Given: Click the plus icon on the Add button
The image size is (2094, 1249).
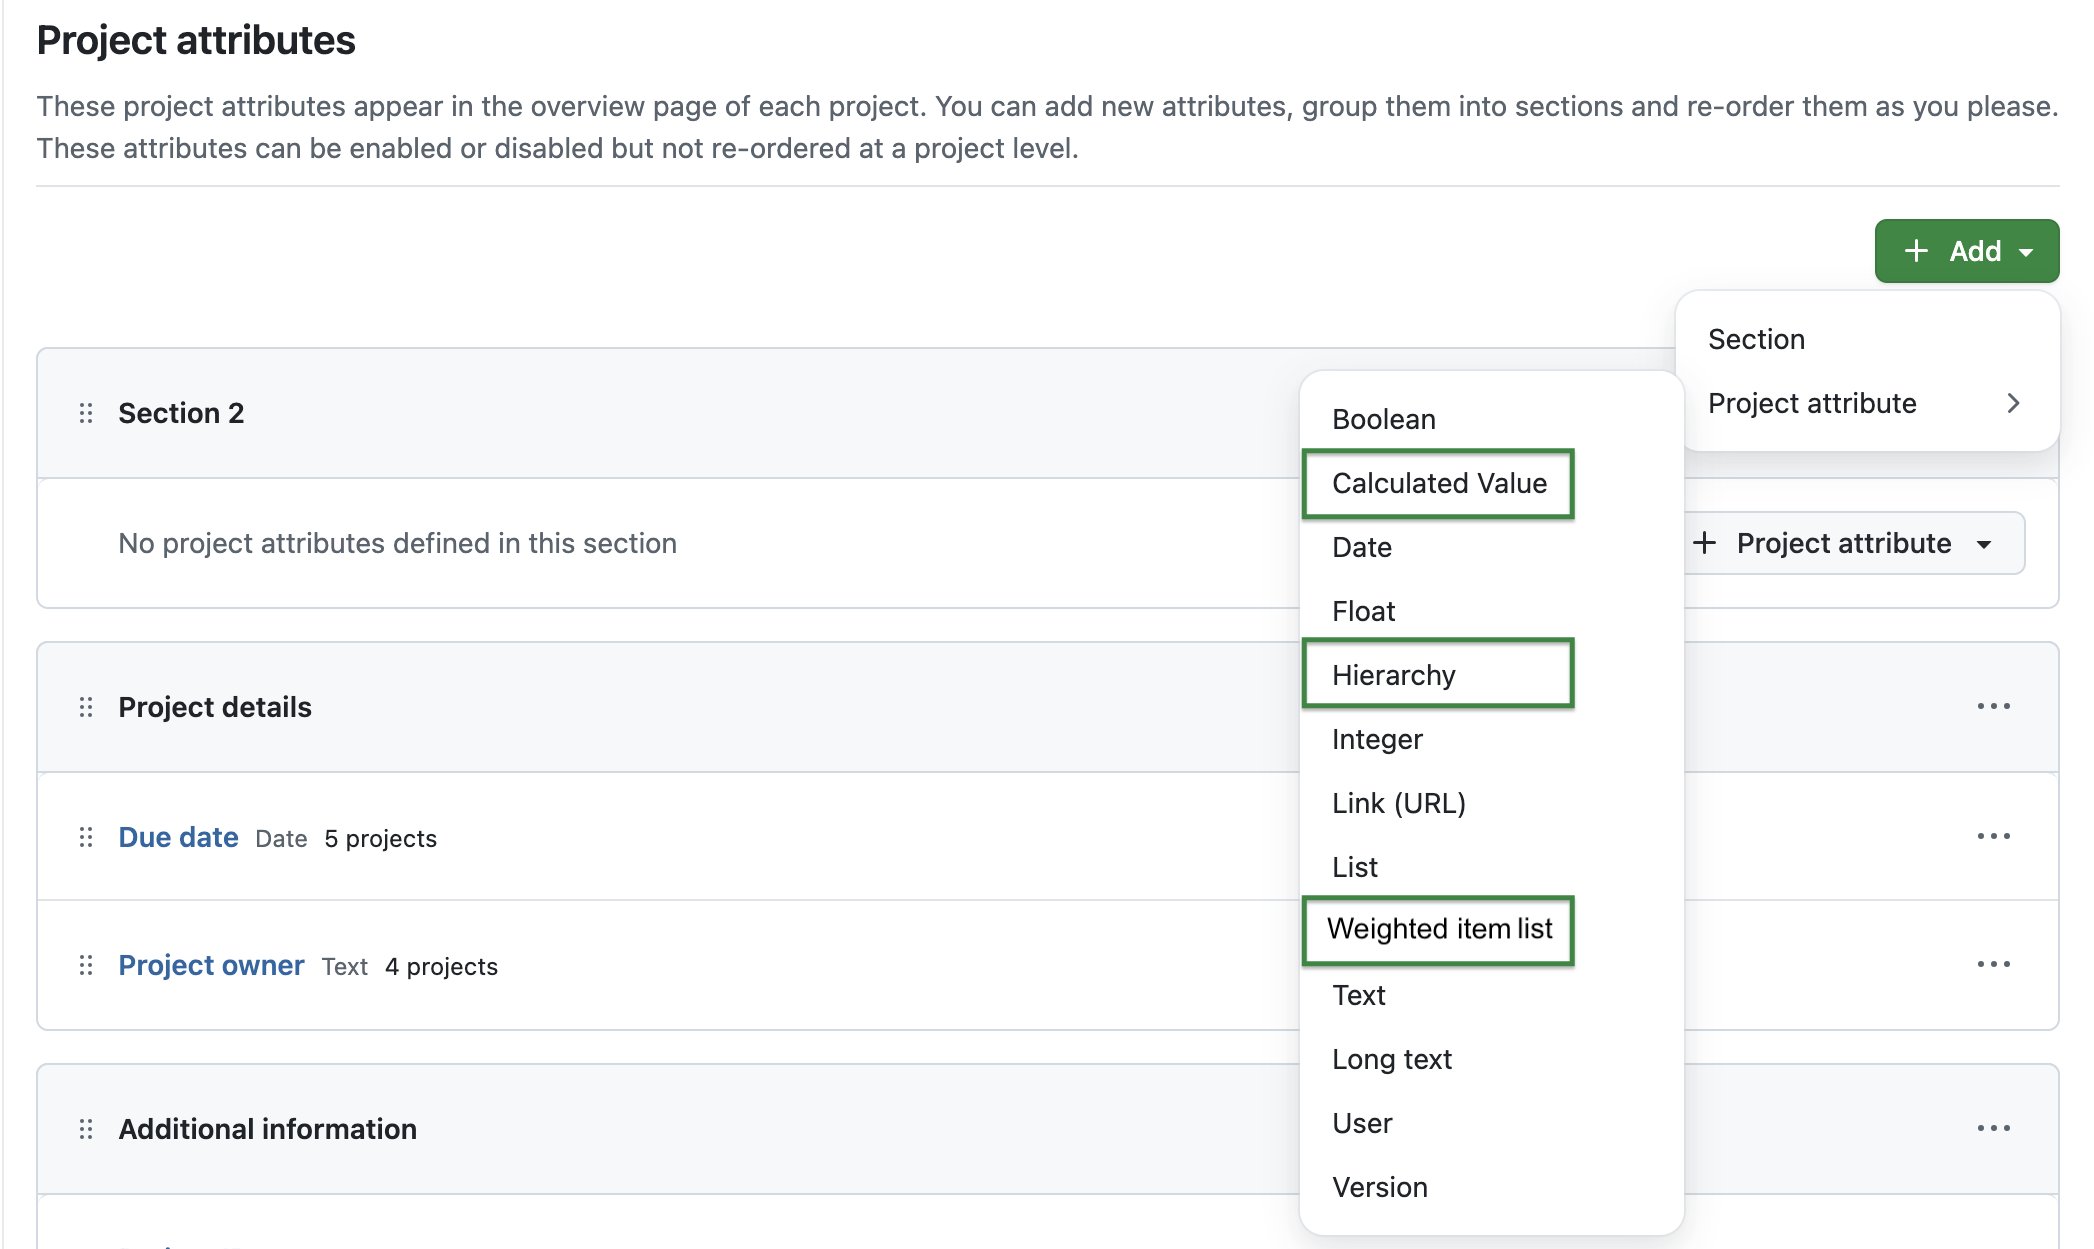Looking at the screenshot, I should tap(1917, 251).
